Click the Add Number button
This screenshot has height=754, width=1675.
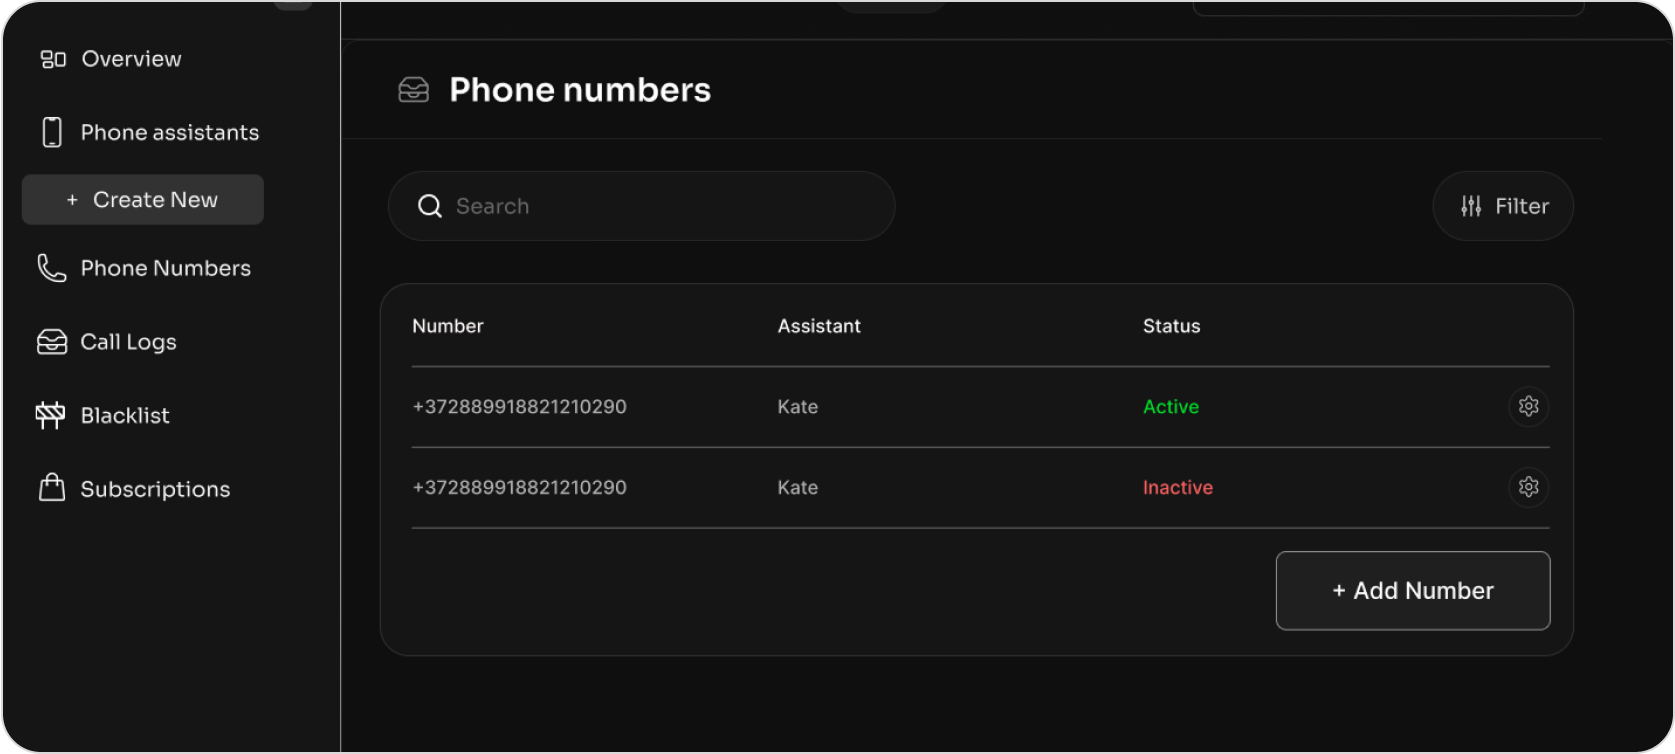coord(1412,590)
